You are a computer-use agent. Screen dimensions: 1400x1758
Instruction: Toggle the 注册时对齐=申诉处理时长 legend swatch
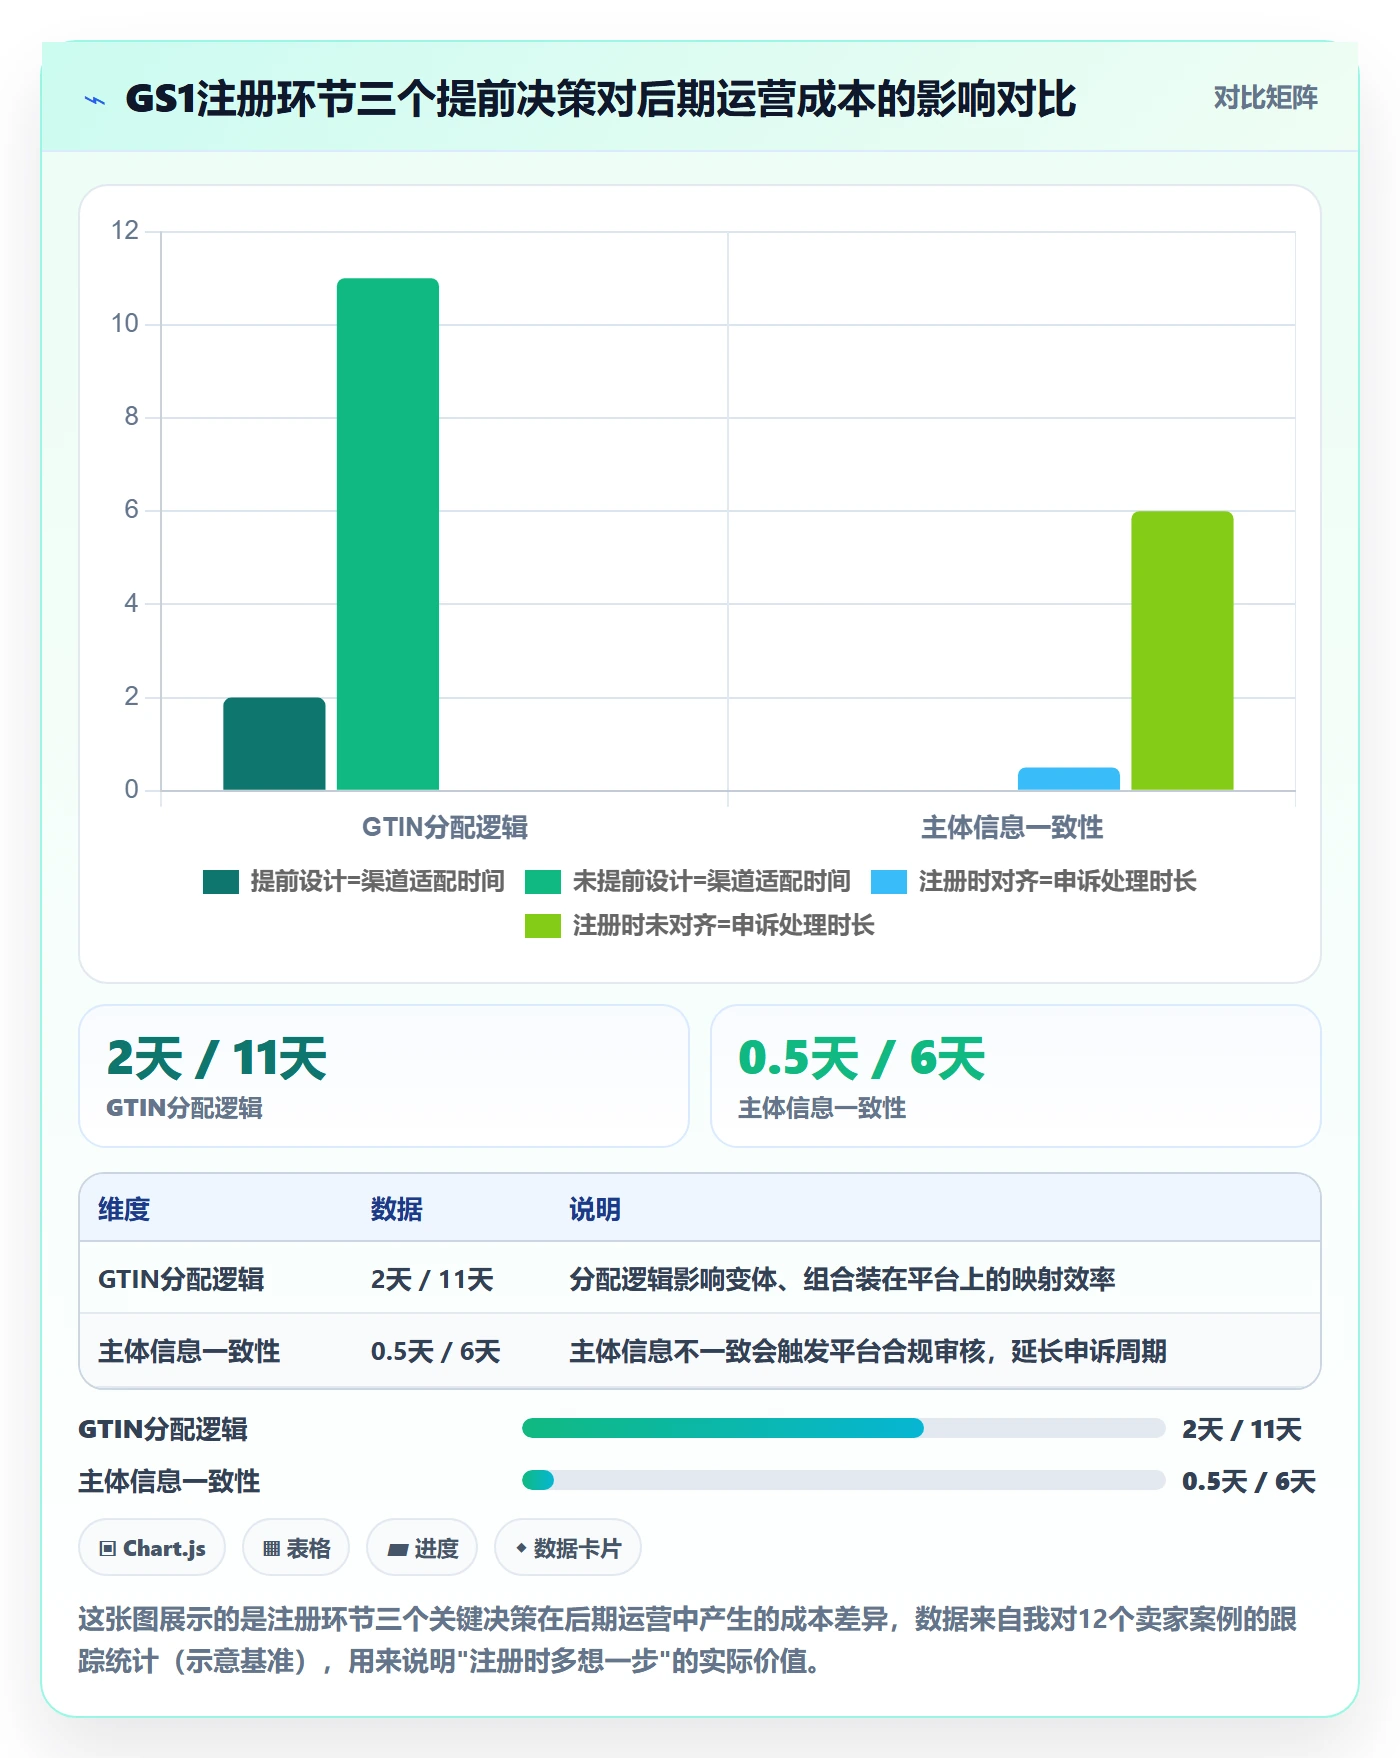click(x=889, y=882)
